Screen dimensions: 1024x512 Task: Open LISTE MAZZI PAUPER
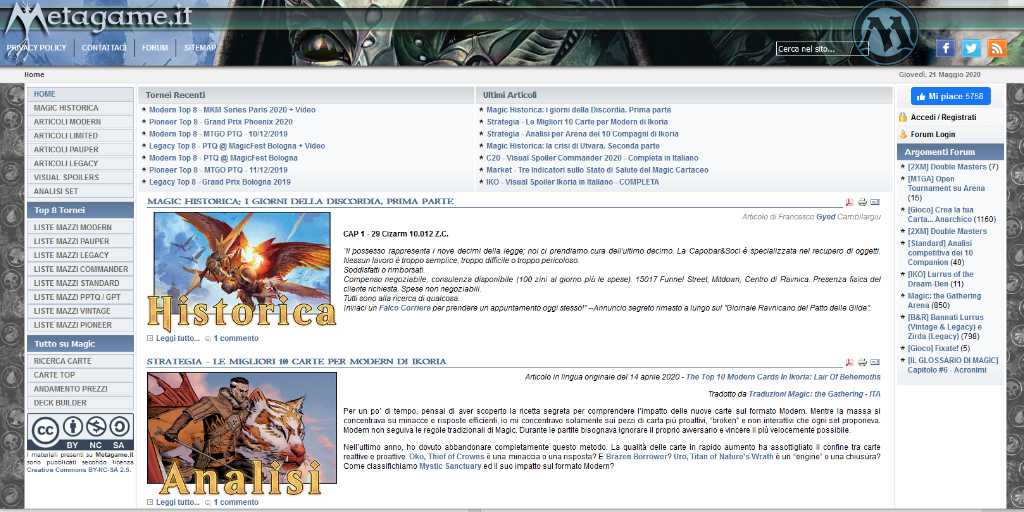(80, 241)
